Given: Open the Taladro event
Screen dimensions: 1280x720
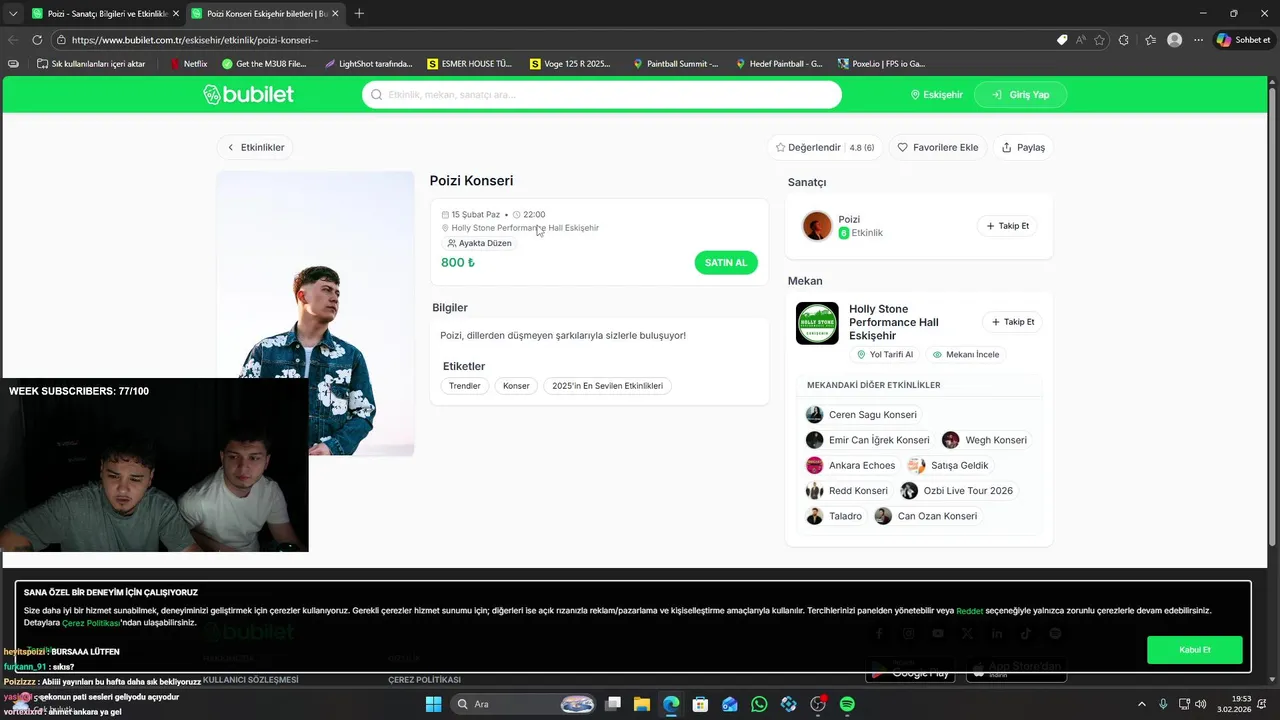Looking at the screenshot, I should [835, 516].
